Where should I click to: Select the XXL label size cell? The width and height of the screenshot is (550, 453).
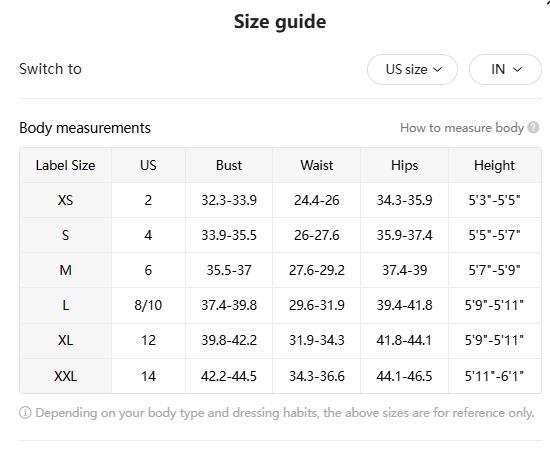coord(65,376)
